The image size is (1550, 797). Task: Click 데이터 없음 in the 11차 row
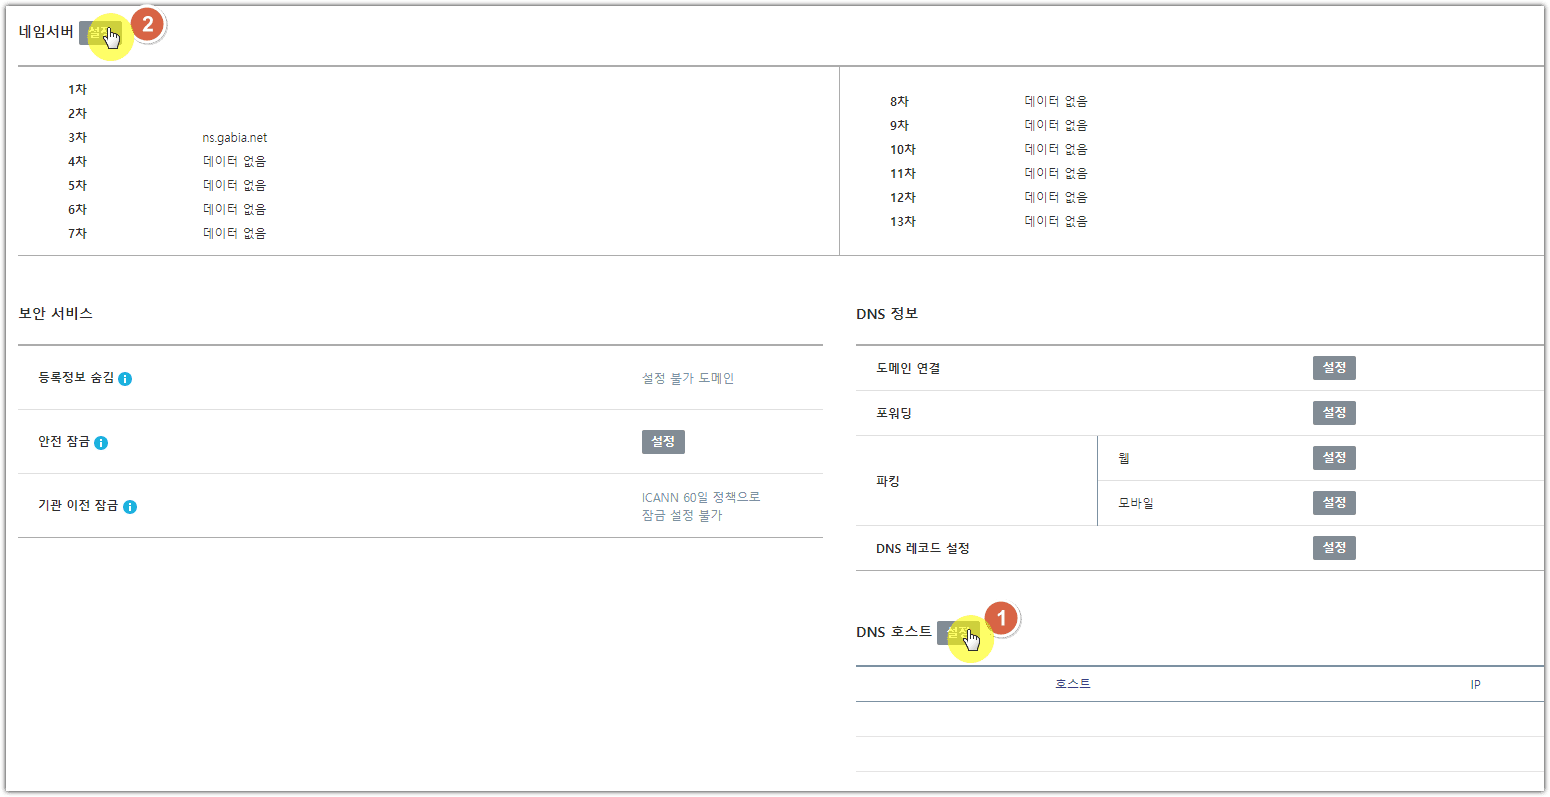(1056, 173)
